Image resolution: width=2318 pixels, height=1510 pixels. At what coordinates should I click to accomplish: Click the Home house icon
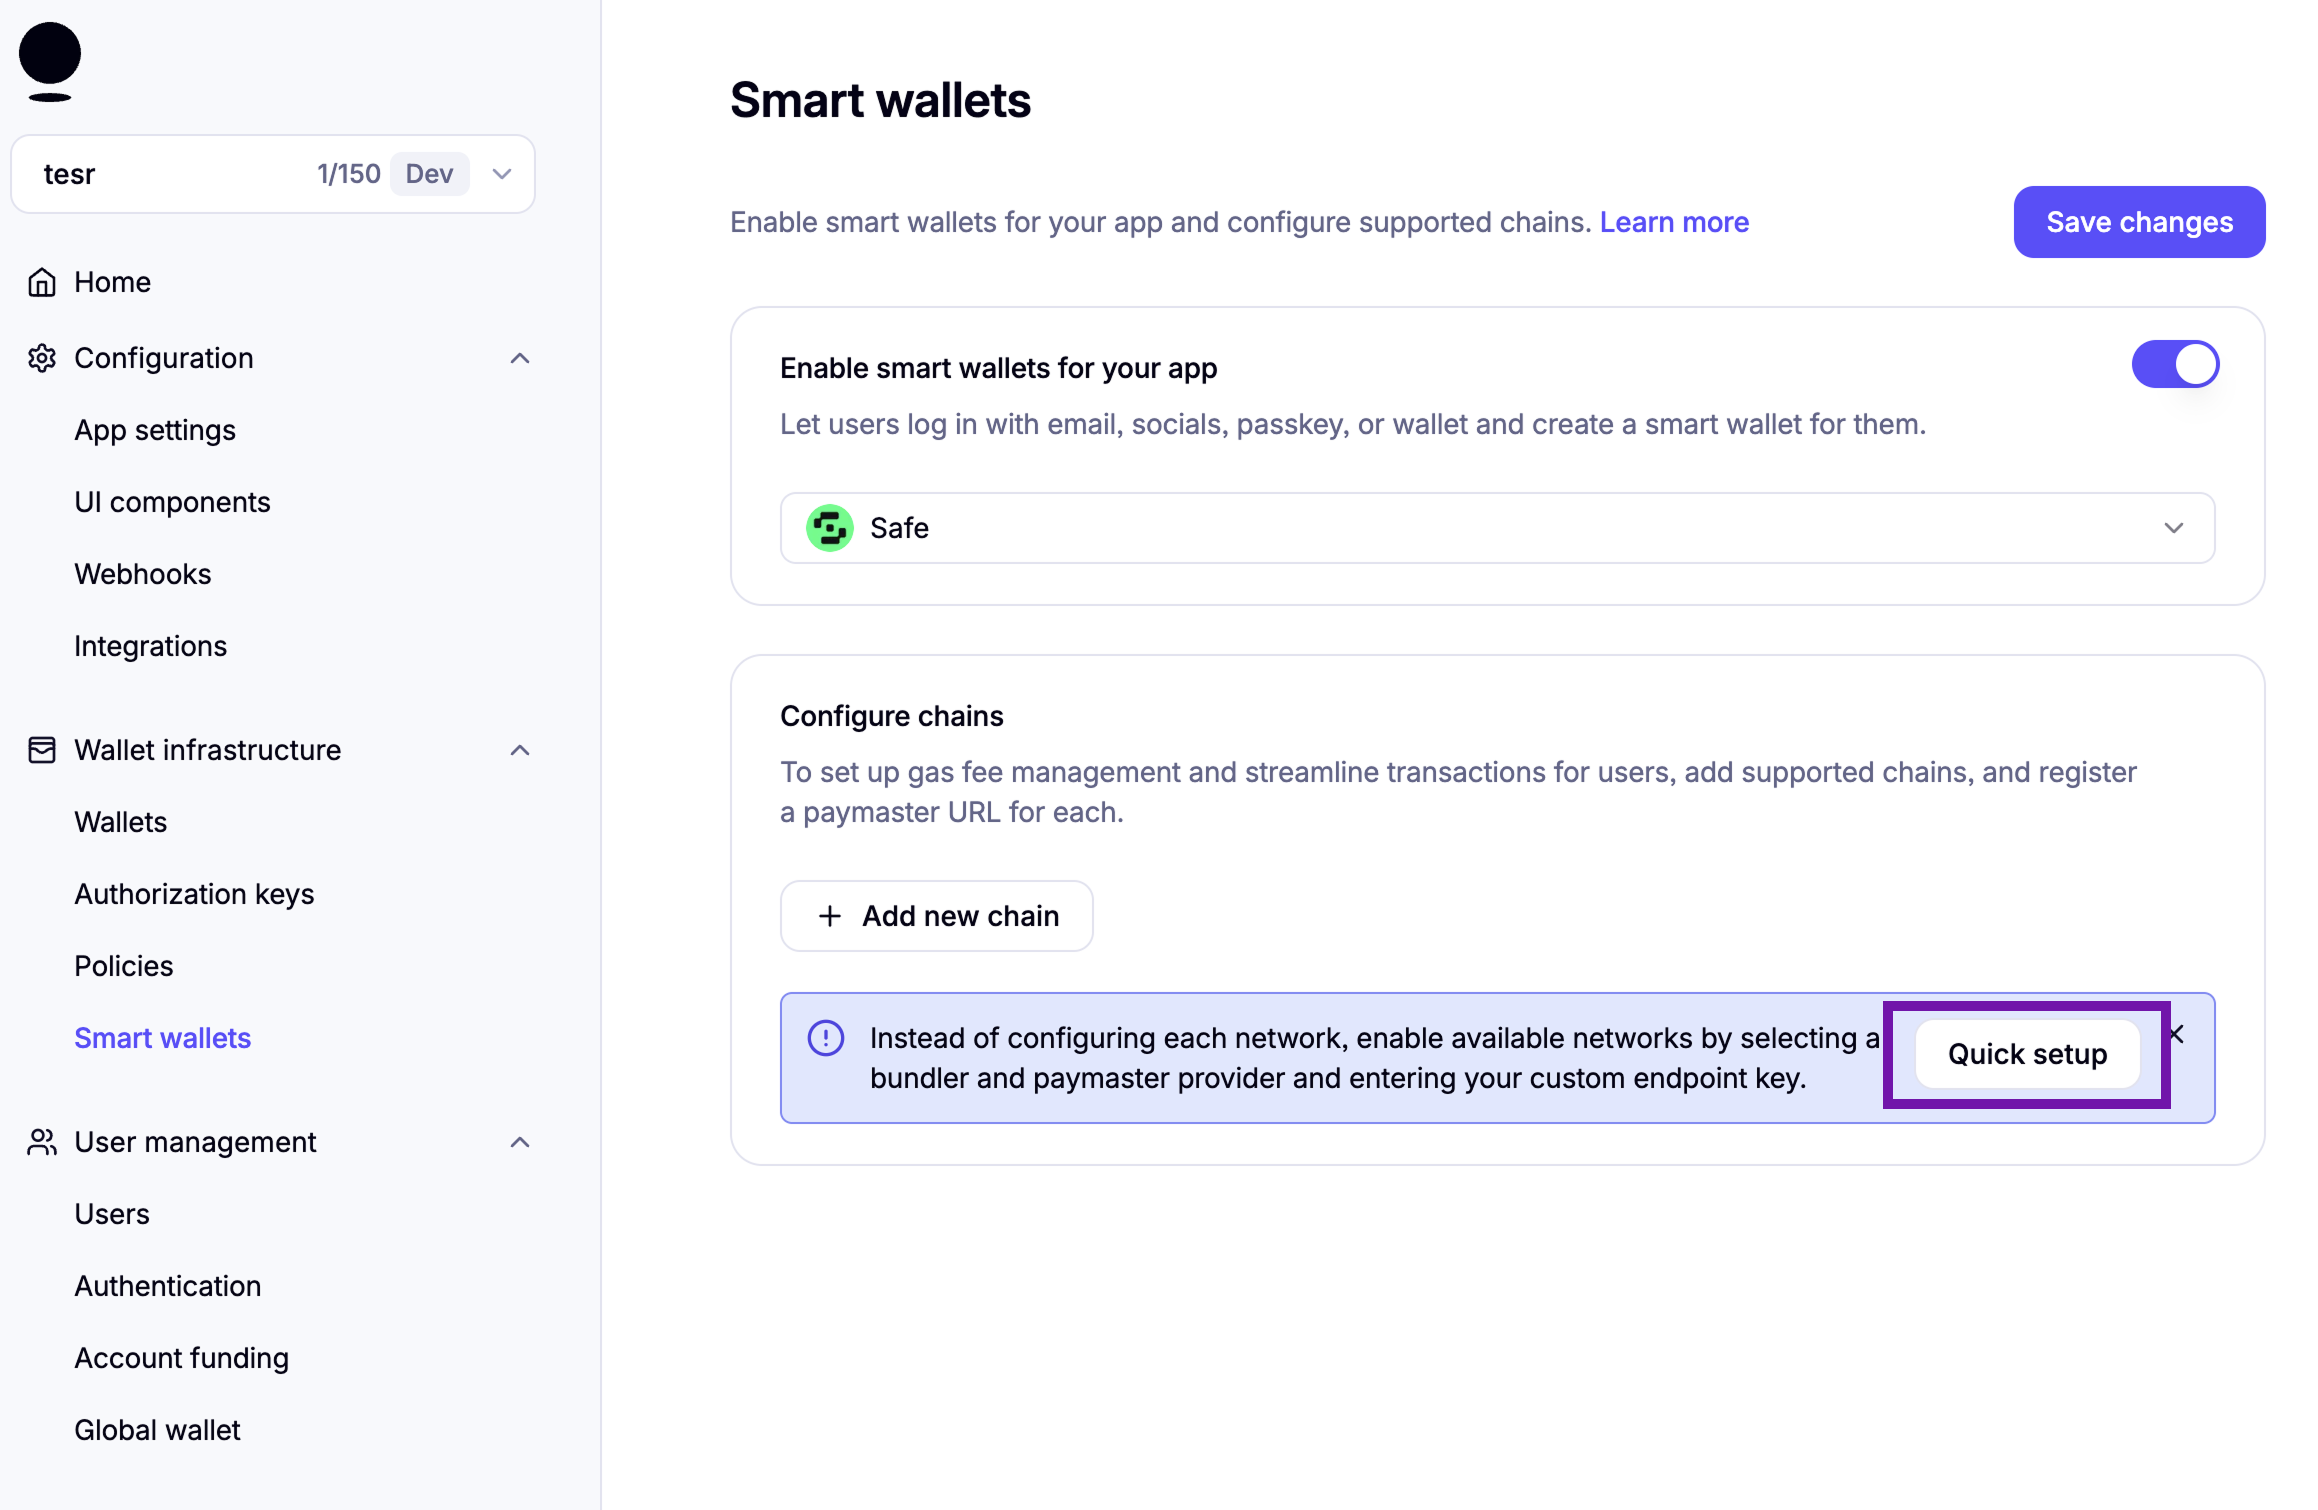pos(42,282)
